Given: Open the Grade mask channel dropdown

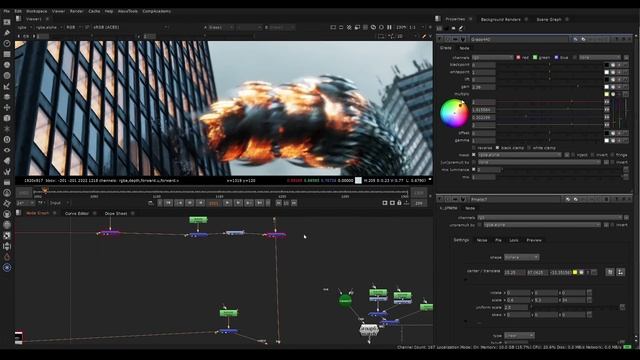Looking at the screenshot, I should pos(520,155).
